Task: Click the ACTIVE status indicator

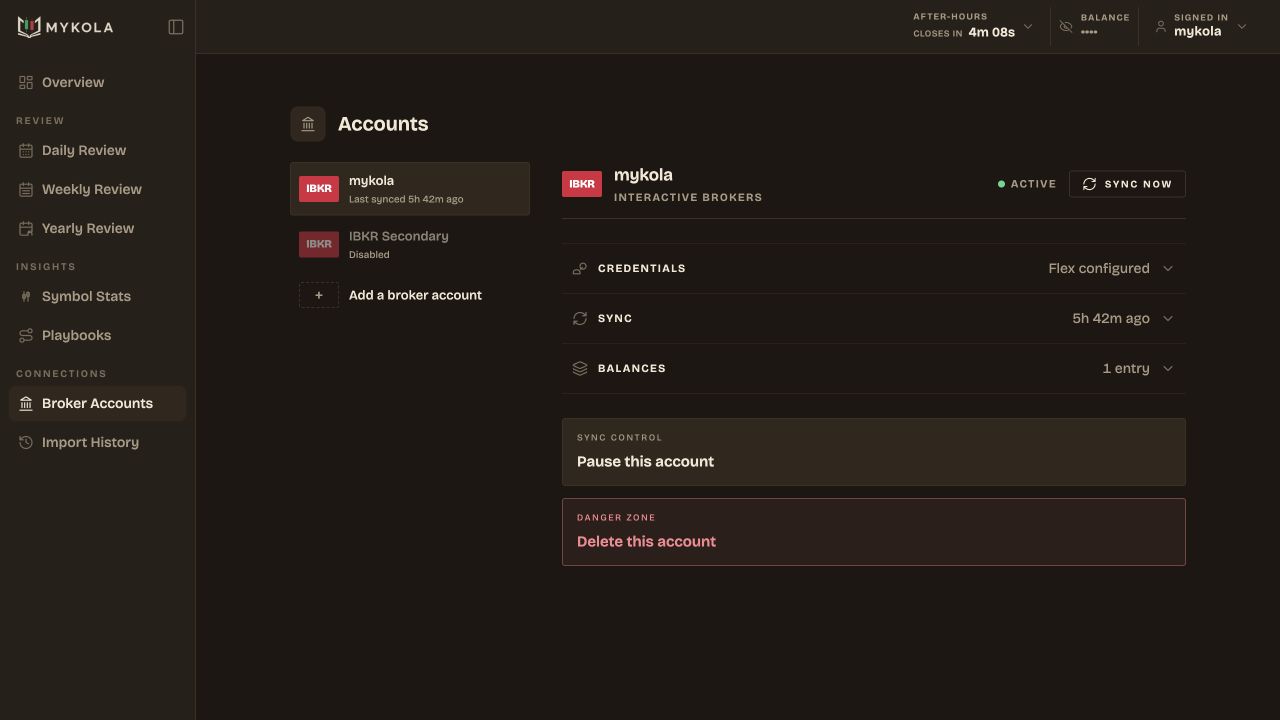Action: coord(1027,184)
